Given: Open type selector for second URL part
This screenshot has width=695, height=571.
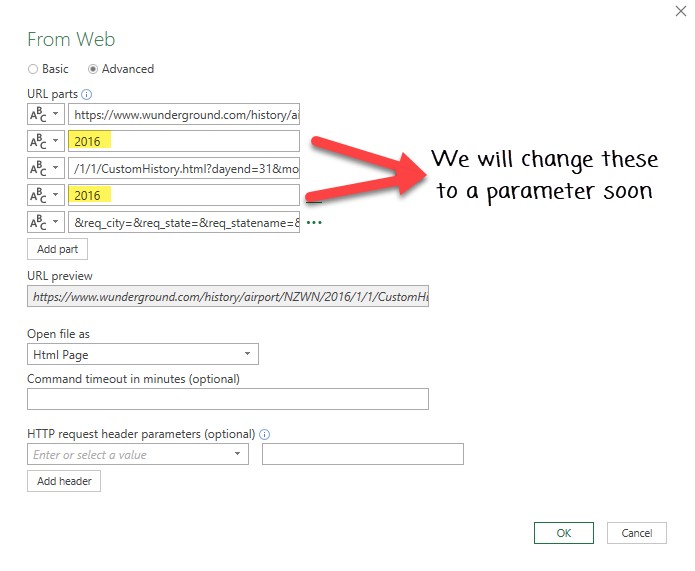Looking at the screenshot, I should click(45, 142).
